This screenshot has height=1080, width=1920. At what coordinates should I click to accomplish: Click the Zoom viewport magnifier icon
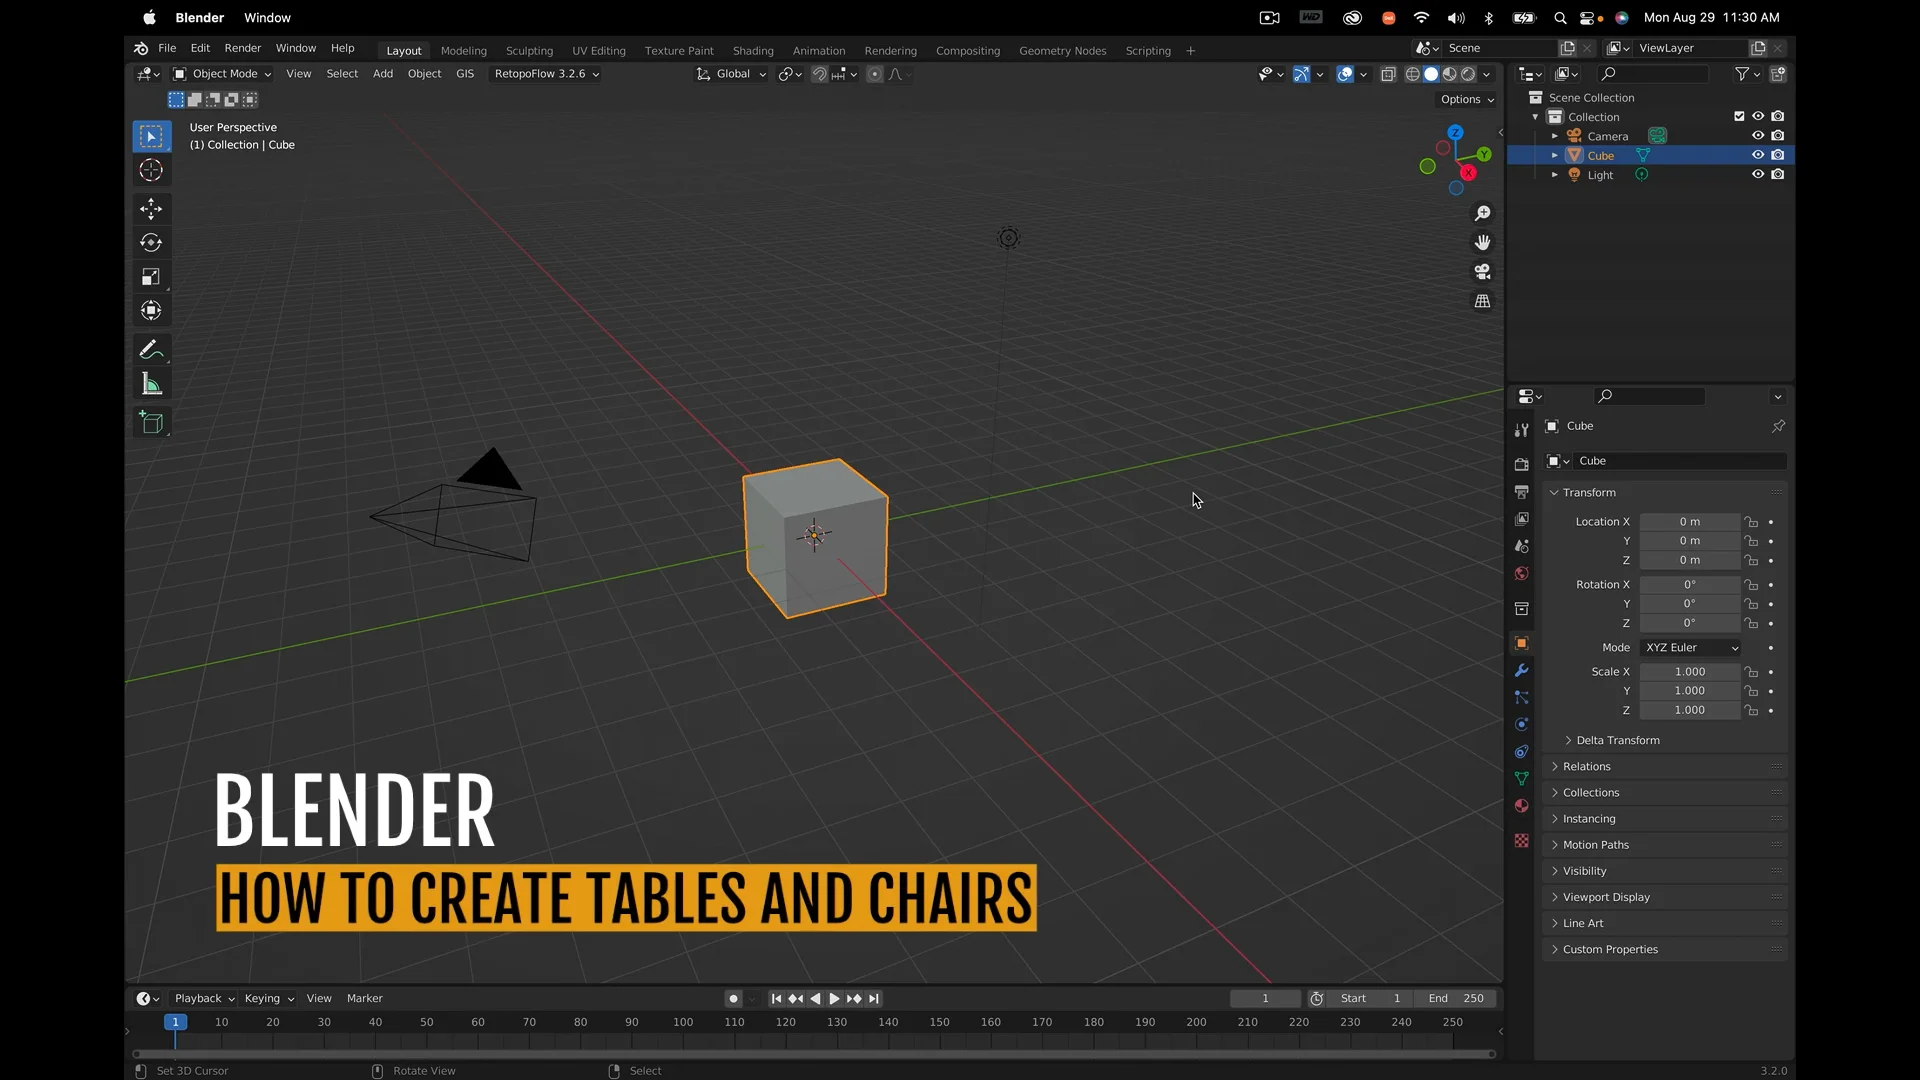pyautogui.click(x=1483, y=213)
